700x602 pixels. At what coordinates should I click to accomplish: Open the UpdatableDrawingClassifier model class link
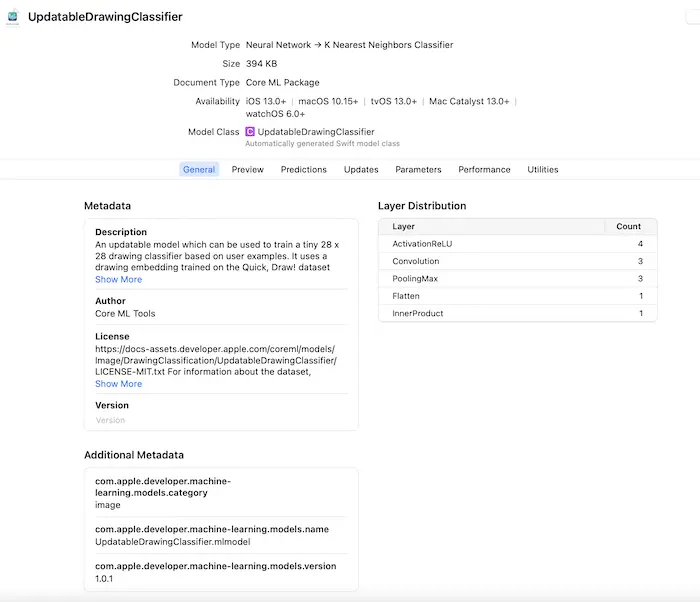[x=316, y=132]
